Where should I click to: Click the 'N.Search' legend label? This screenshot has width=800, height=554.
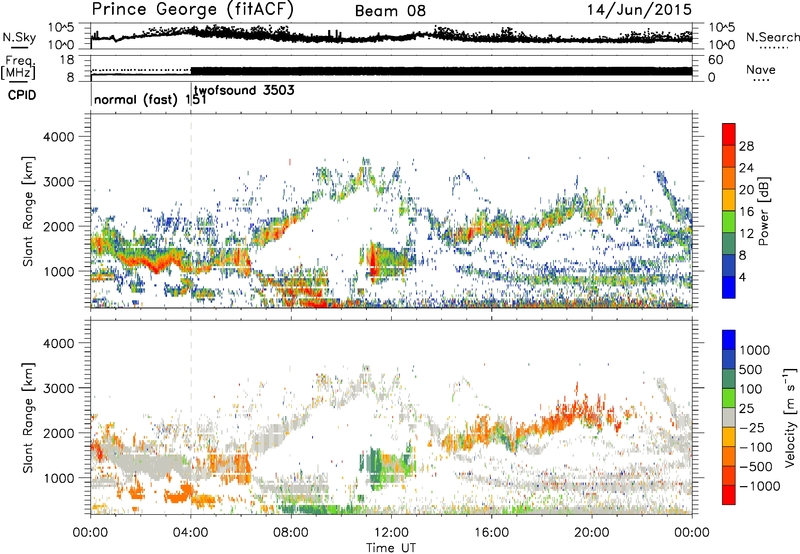click(772, 37)
